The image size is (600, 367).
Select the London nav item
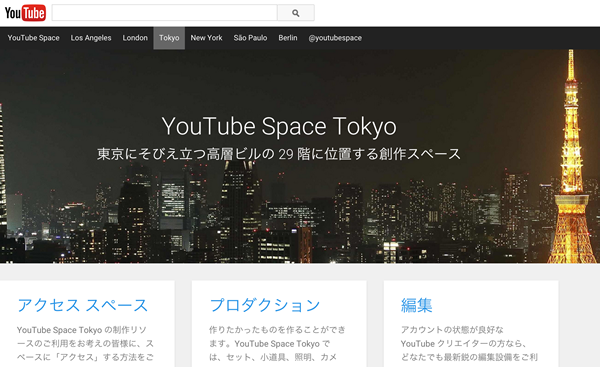pyautogui.click(x=135, y=38)
